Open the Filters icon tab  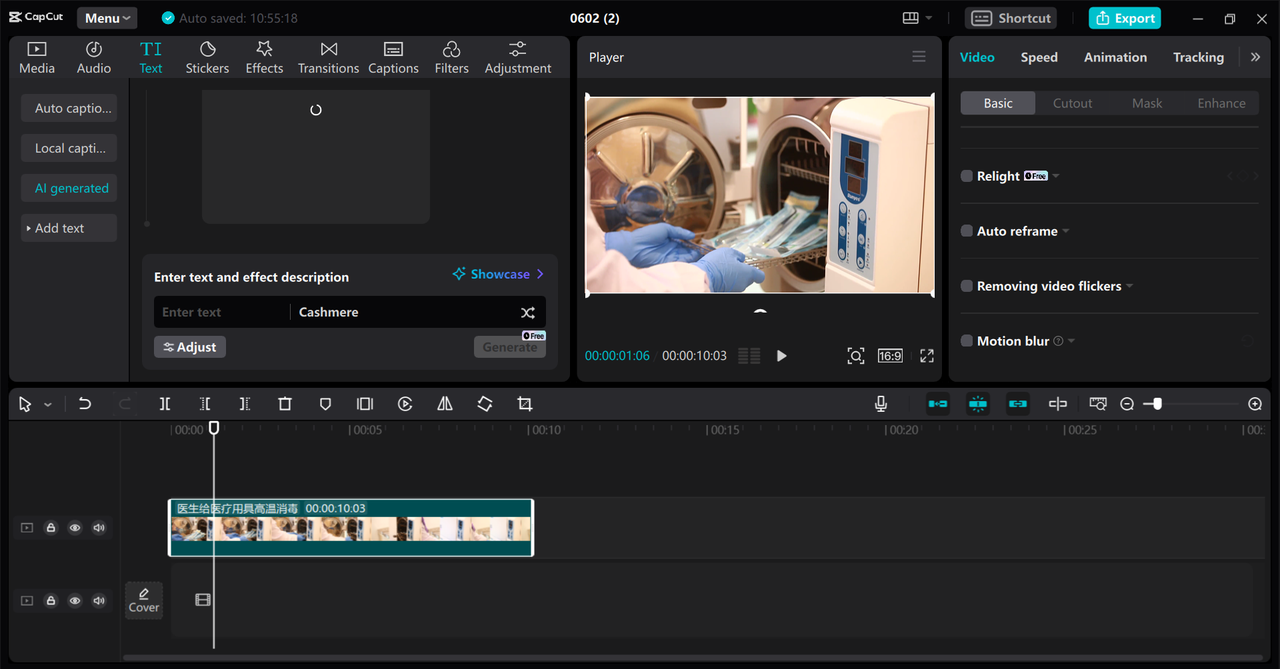click(x=451, y=58)
